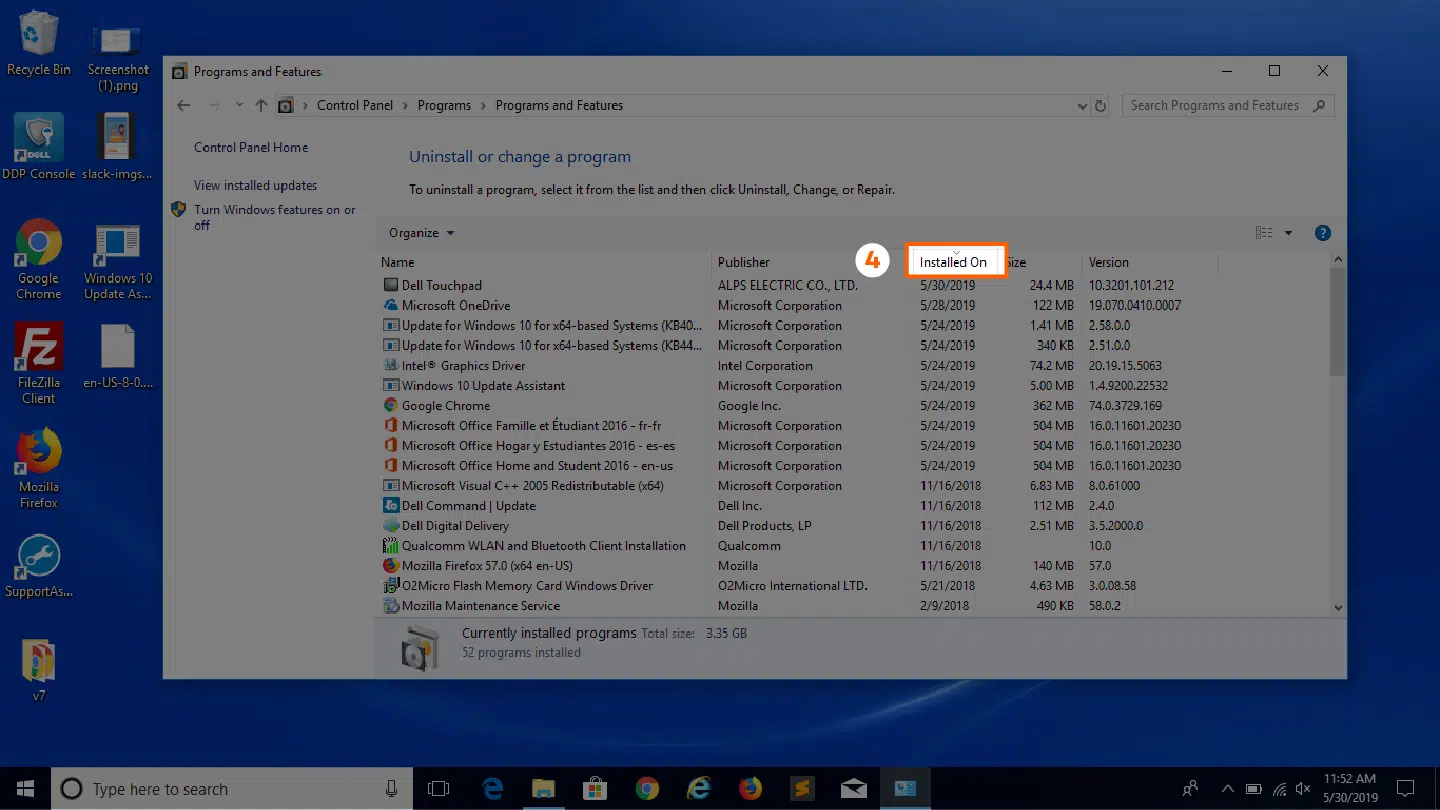Click the help question mark icon
1440x810 pixels.
pos(1323,233)
